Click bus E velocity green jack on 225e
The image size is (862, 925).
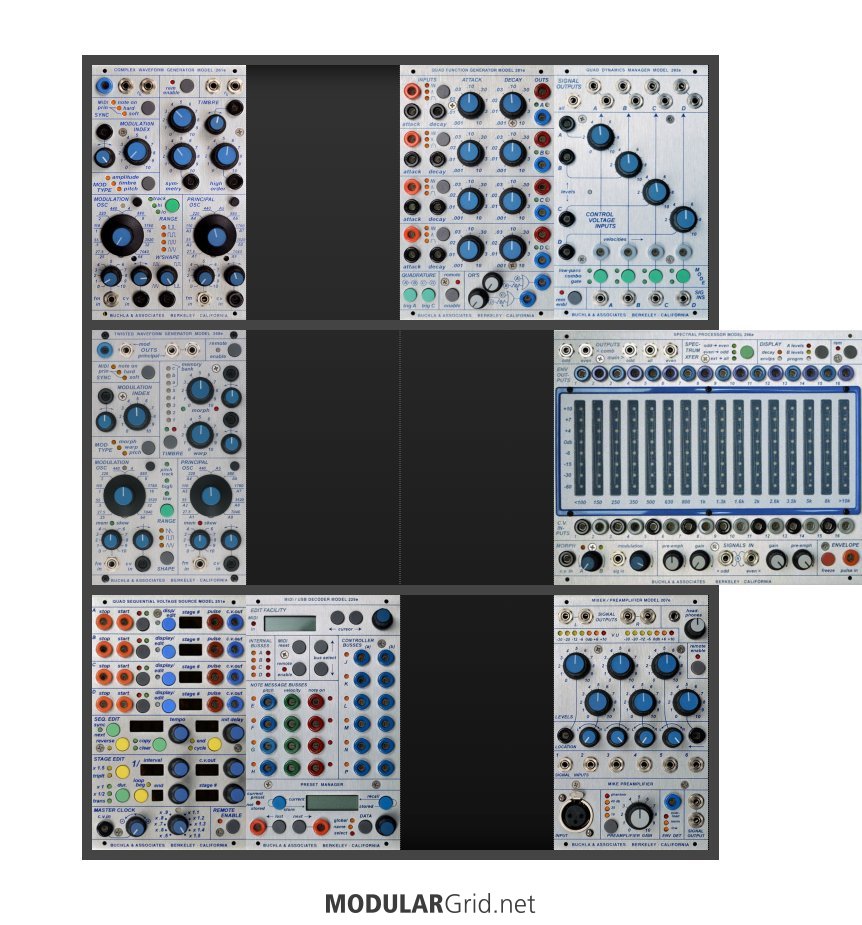click(291, 701)
